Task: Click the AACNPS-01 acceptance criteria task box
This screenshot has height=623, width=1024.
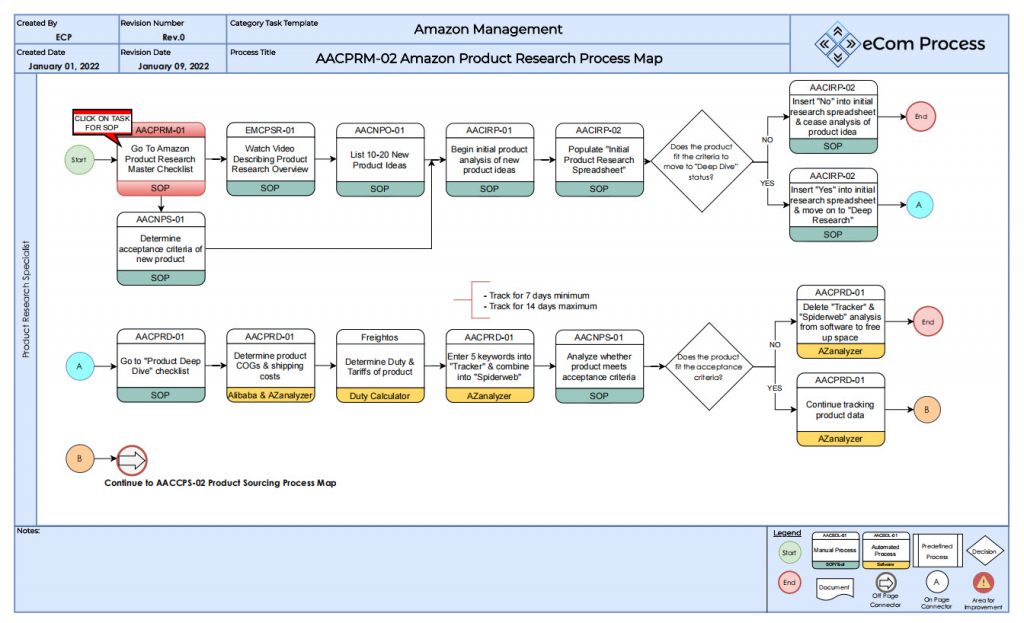Action: pyautogui.click(x=160, y=248)
